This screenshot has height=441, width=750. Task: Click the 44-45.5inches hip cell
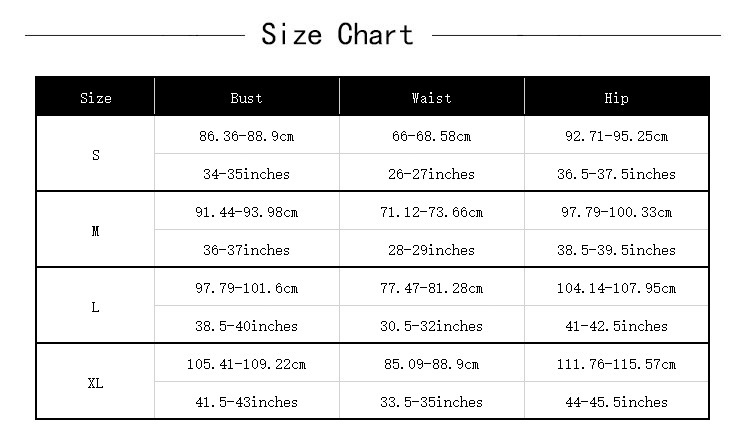[x=616, y=402]
